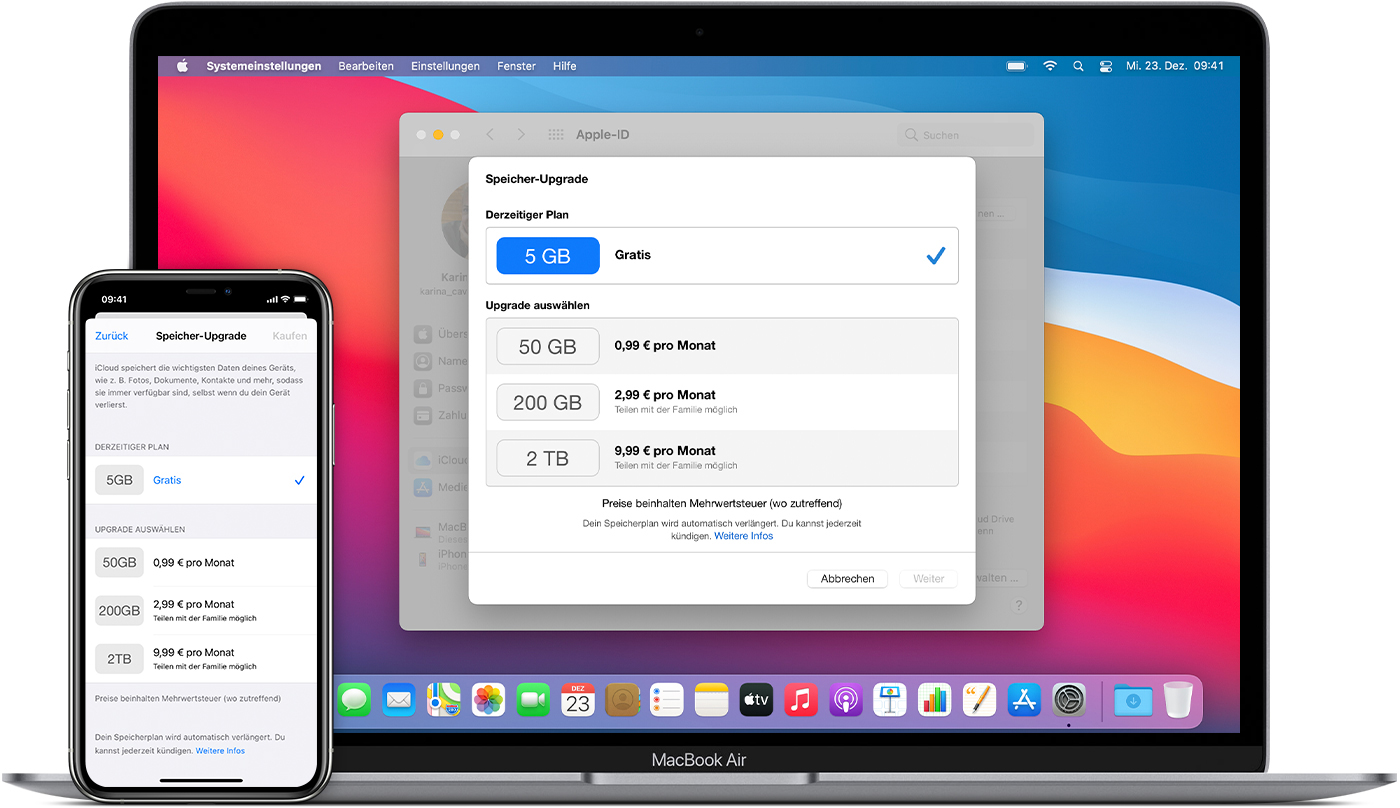Choose the 2 TB plan in Mac dialog
This screenshot has height=808, width=1400.
coord(722,458)
